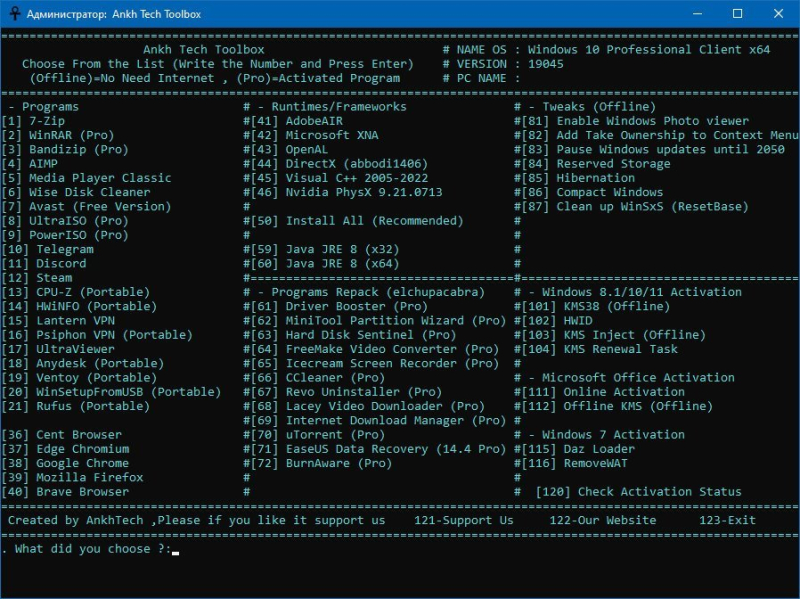Minimize the Ankh Tech Toolbox window
Viewport: 800px width, 599px height.
pos(697,14)
